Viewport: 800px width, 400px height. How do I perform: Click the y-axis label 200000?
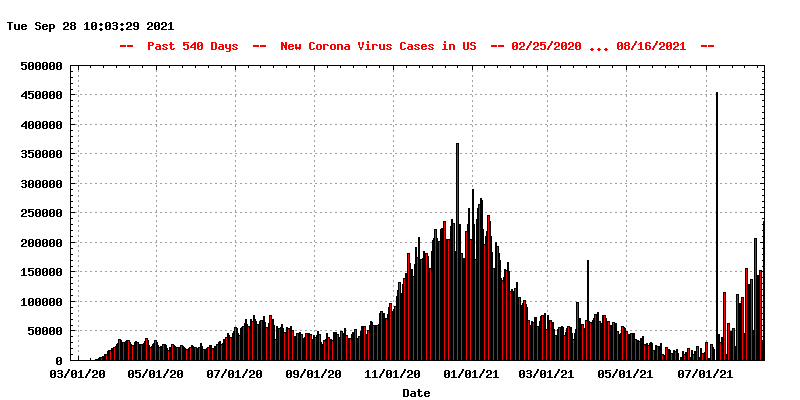pos(41,243)
